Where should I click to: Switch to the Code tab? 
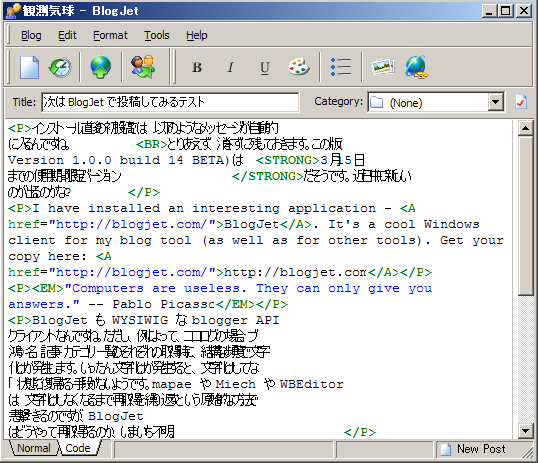click(79, 448)
